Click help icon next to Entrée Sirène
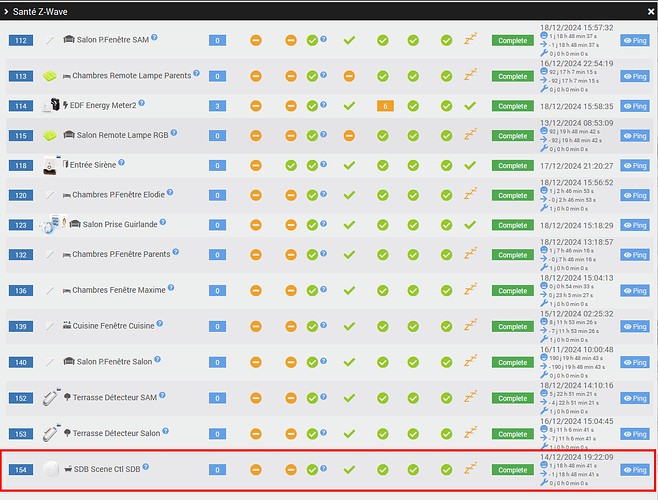The height and width of the screenshot is (500, 658). tap(121, 162)
